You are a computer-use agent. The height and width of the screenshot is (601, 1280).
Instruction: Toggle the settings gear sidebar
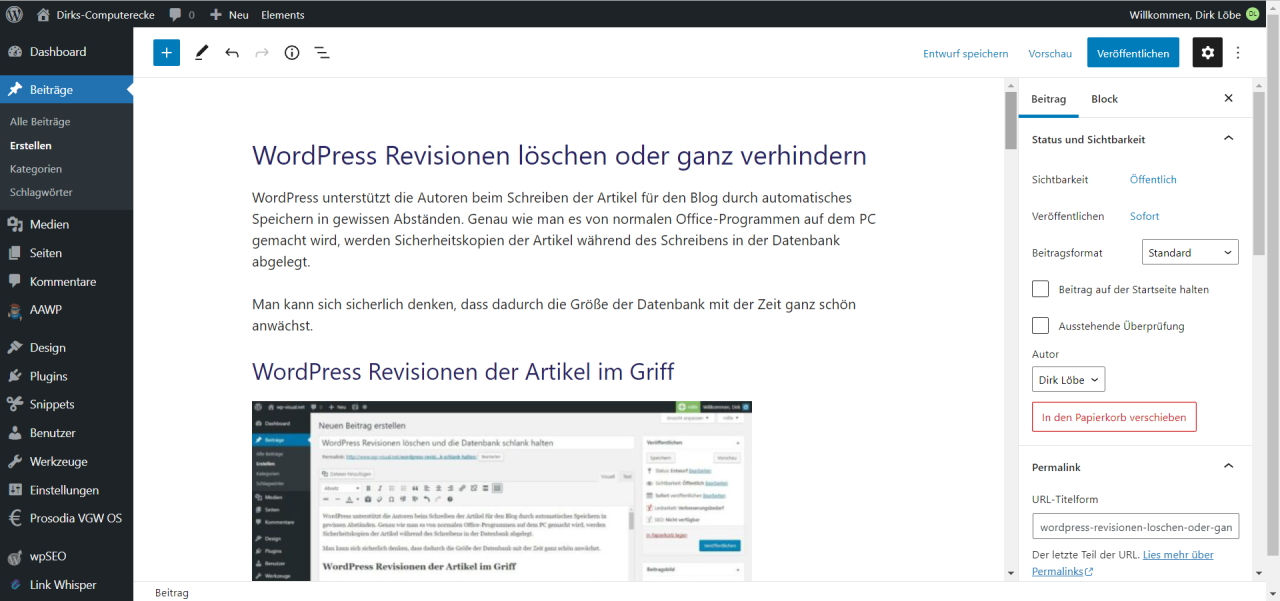pos(1207,53)
